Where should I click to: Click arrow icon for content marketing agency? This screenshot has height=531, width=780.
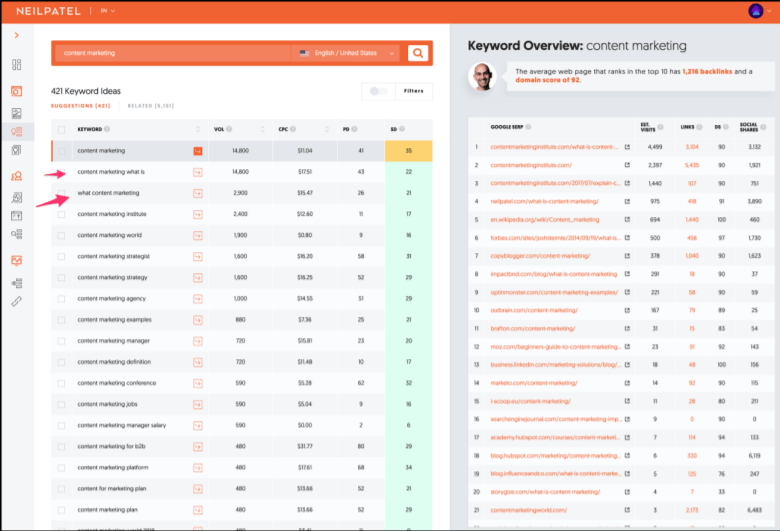point(197,299)
